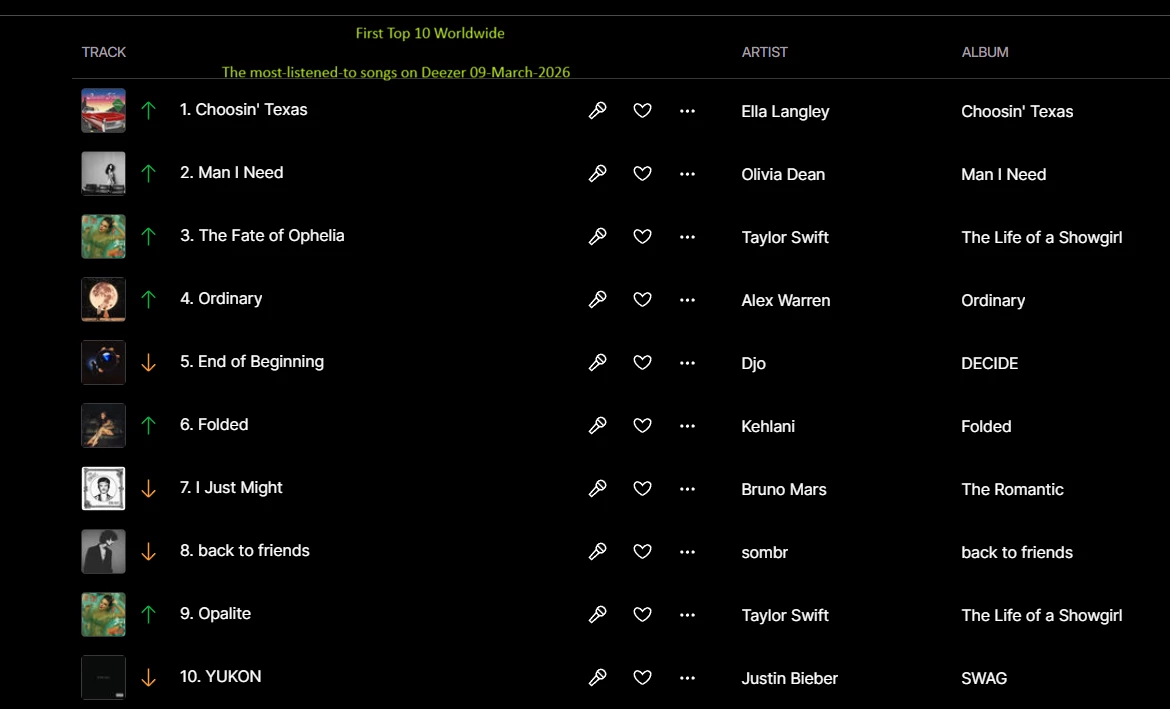Show lyrics for The Fate of Ophelia
The height and width of the screenshot is (709, 1170).
597,237
